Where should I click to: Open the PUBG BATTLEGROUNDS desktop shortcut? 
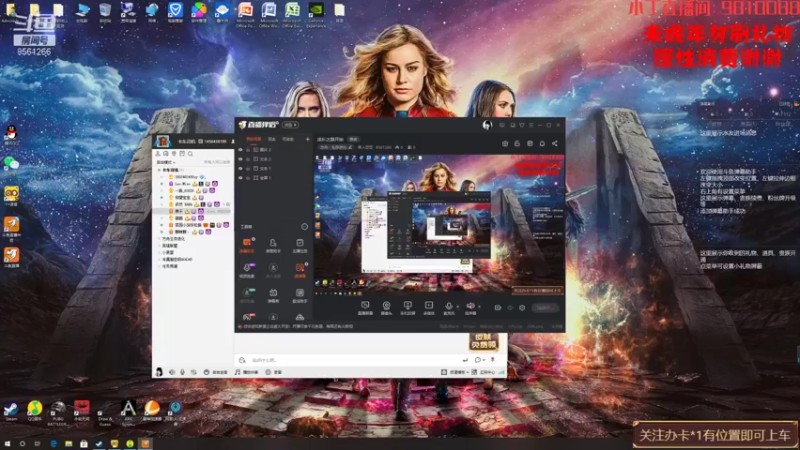(58, 413)
